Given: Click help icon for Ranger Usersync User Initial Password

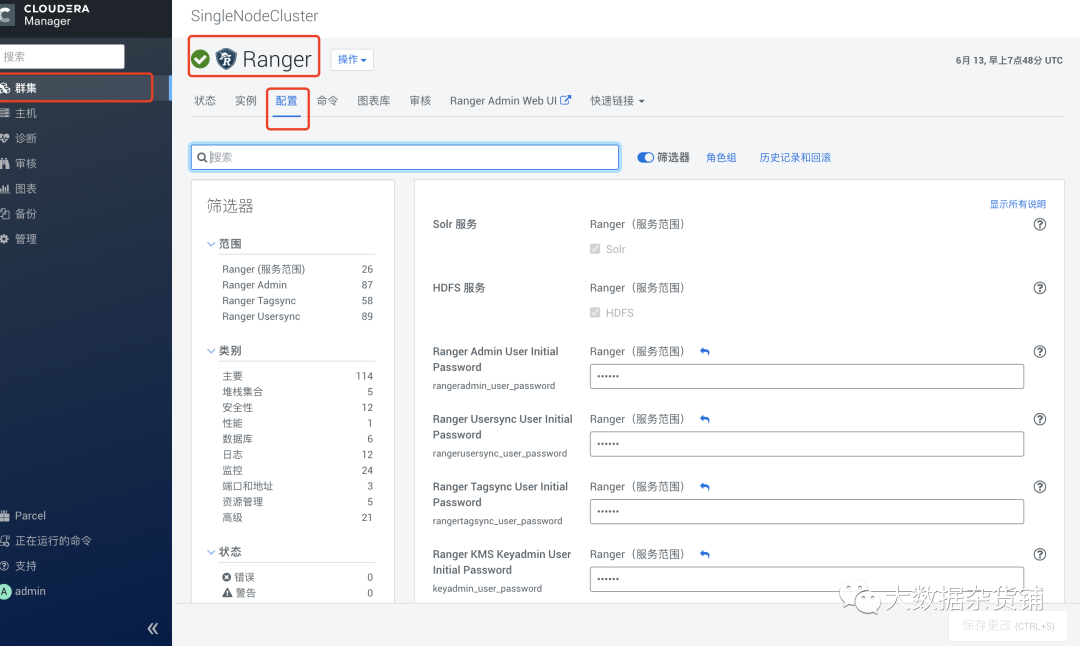Looking at the screenshot, I should pyautogui.click(x=1040, y=419).
